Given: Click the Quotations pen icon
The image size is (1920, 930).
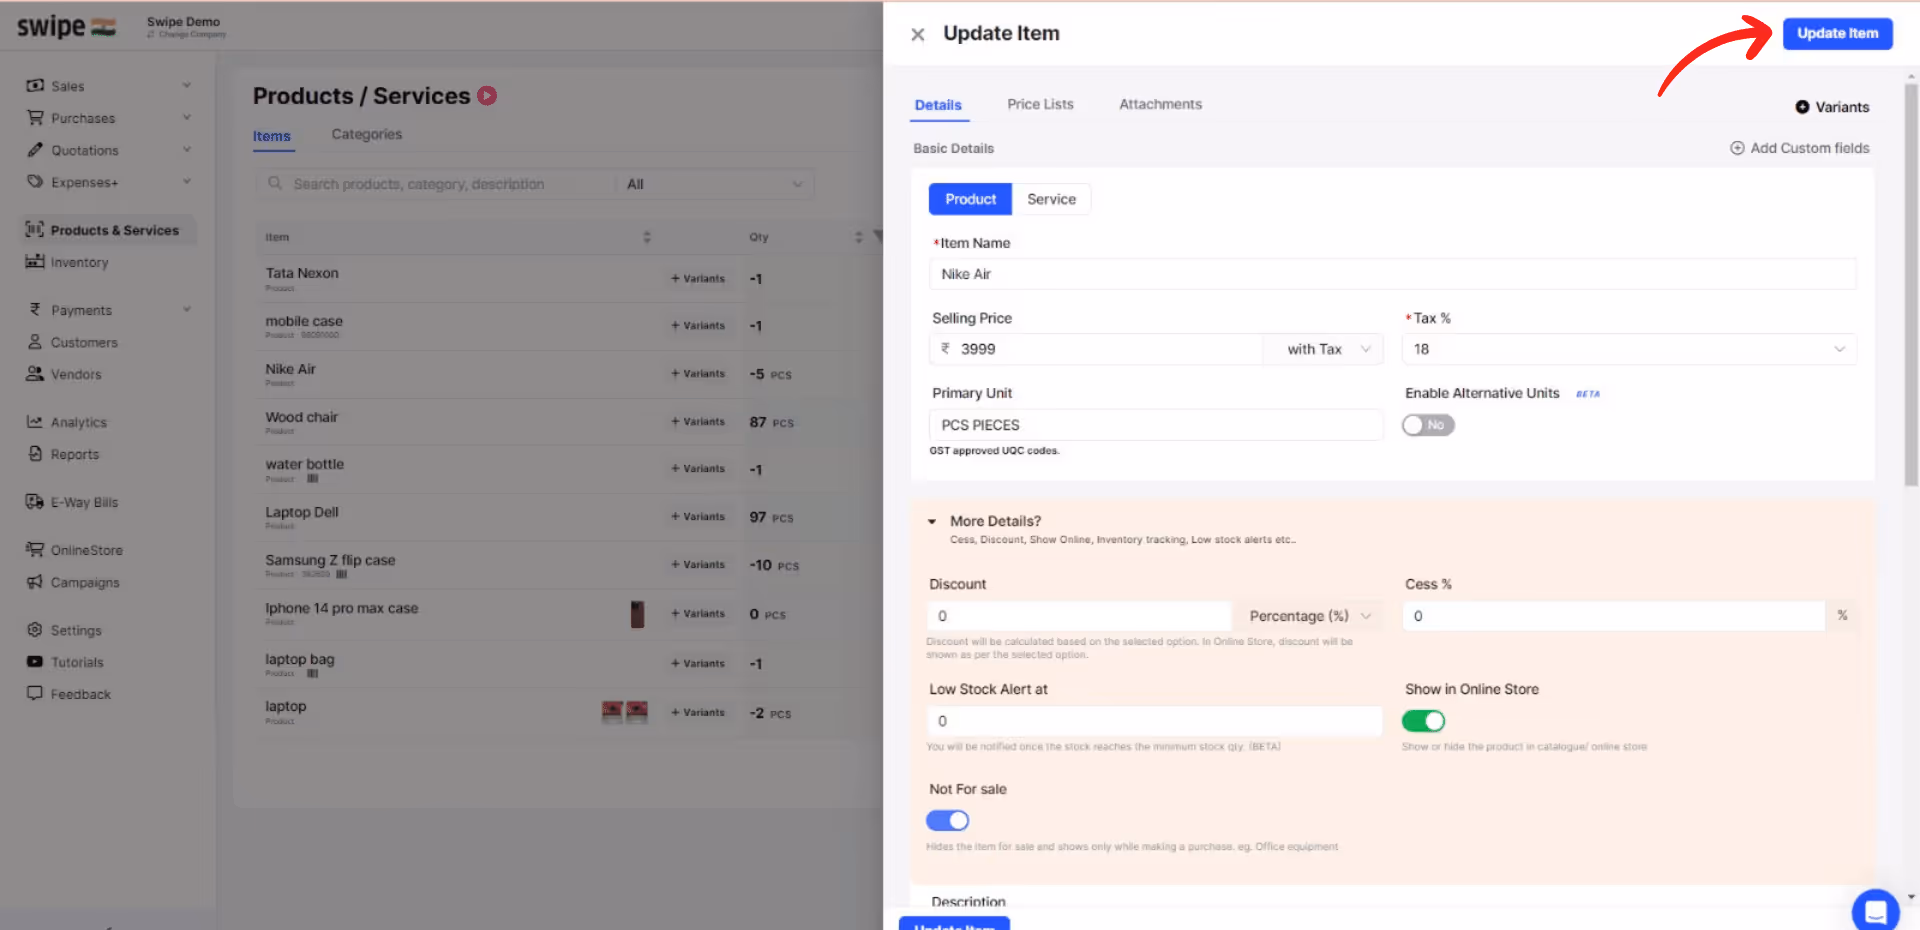Looking at the screenshot, I should coord(35,150).
